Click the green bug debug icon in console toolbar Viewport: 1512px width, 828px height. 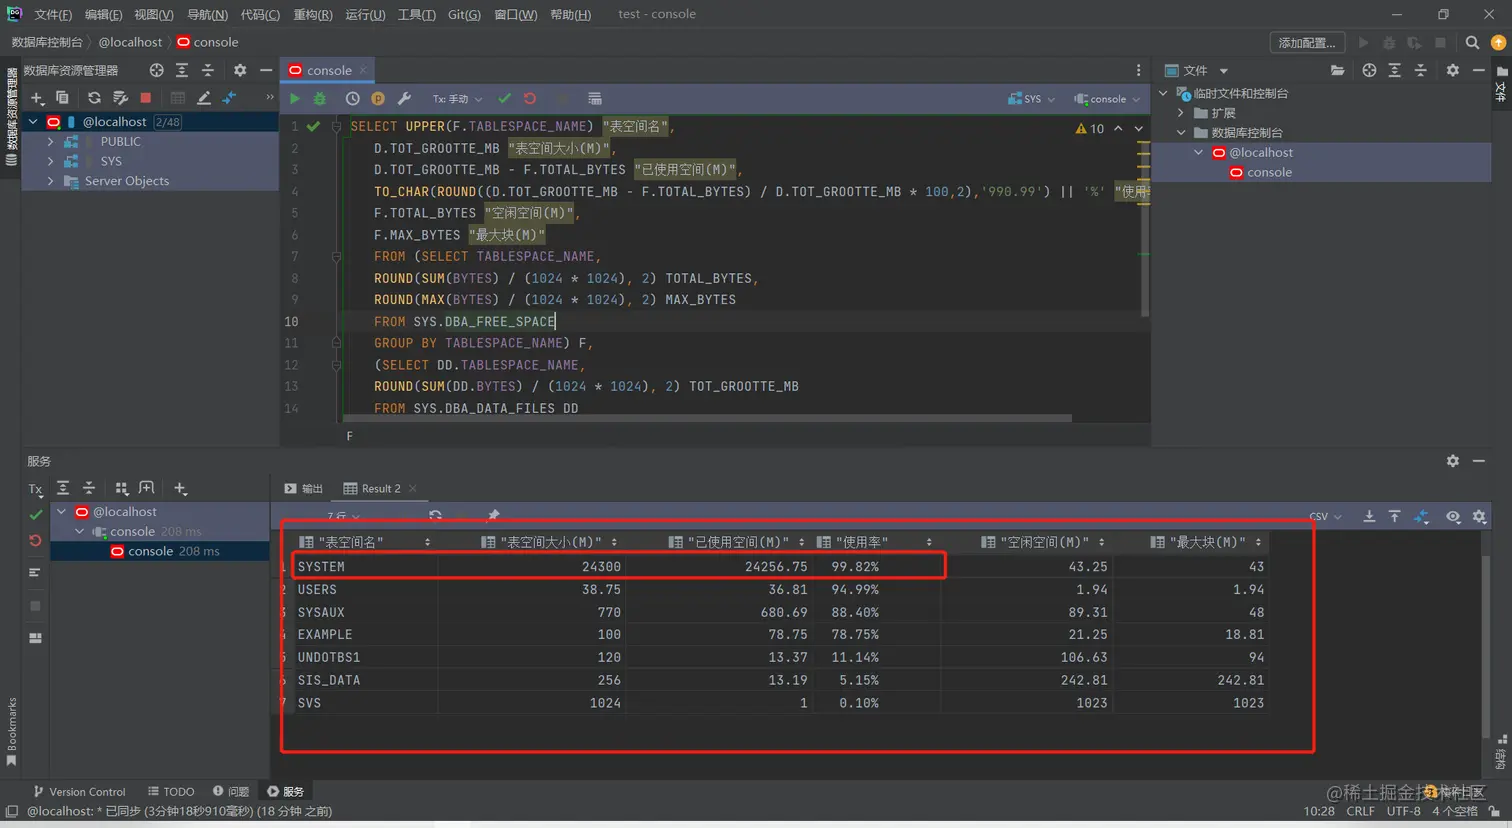320,99
